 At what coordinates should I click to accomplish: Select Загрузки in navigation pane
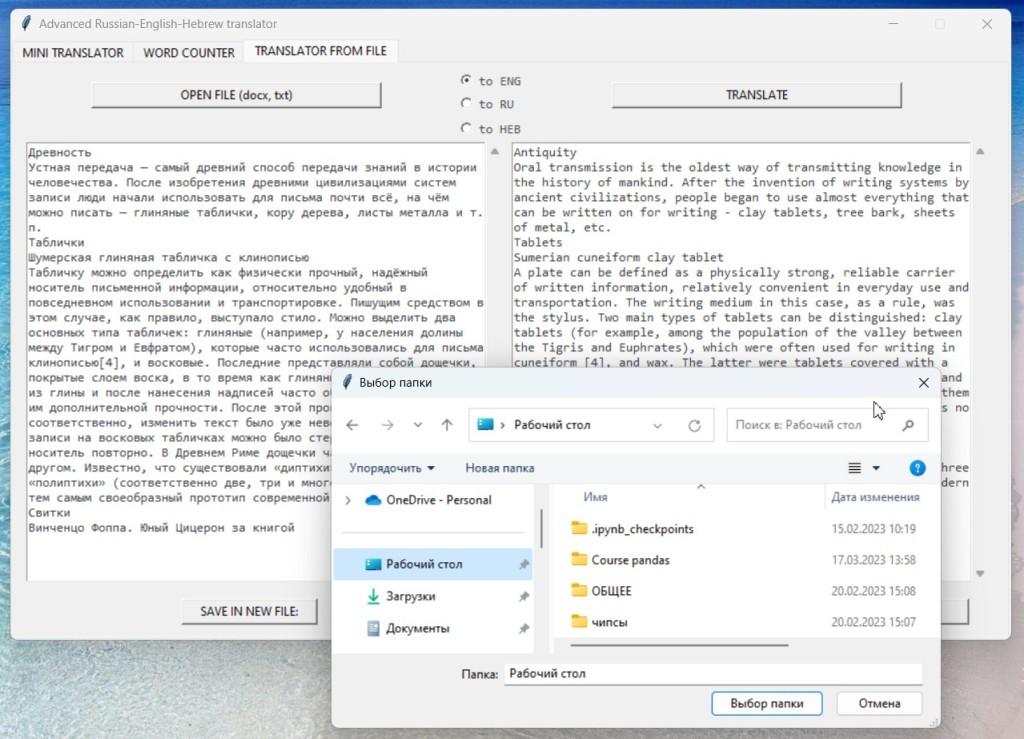click(x=433, y=596)
